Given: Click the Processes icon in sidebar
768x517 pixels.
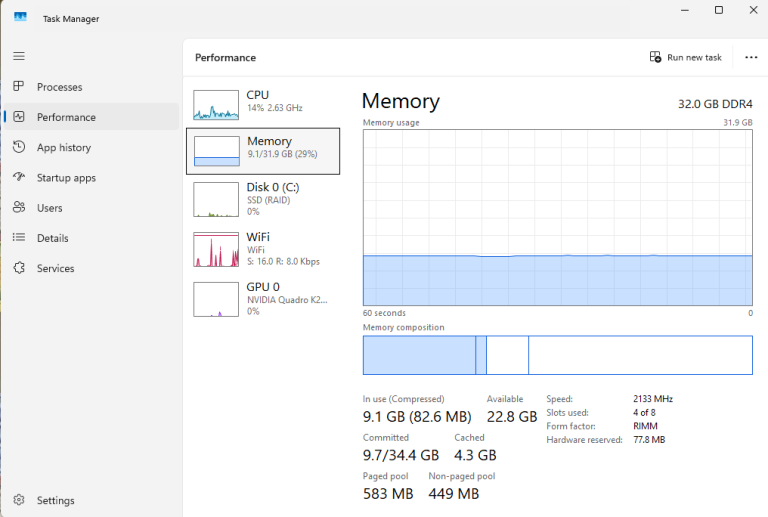Looking at the screenshot, I should 19,87.
